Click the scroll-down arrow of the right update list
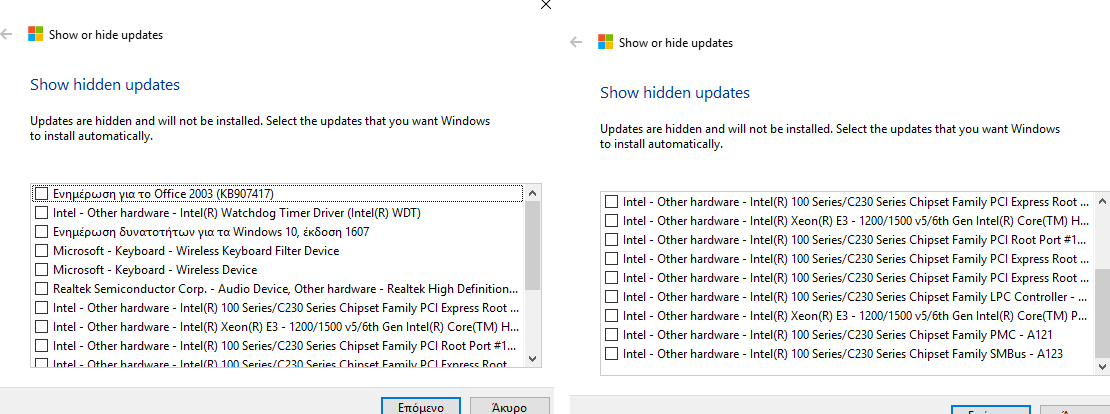 pyautogui.click(x=1103, y=367)
